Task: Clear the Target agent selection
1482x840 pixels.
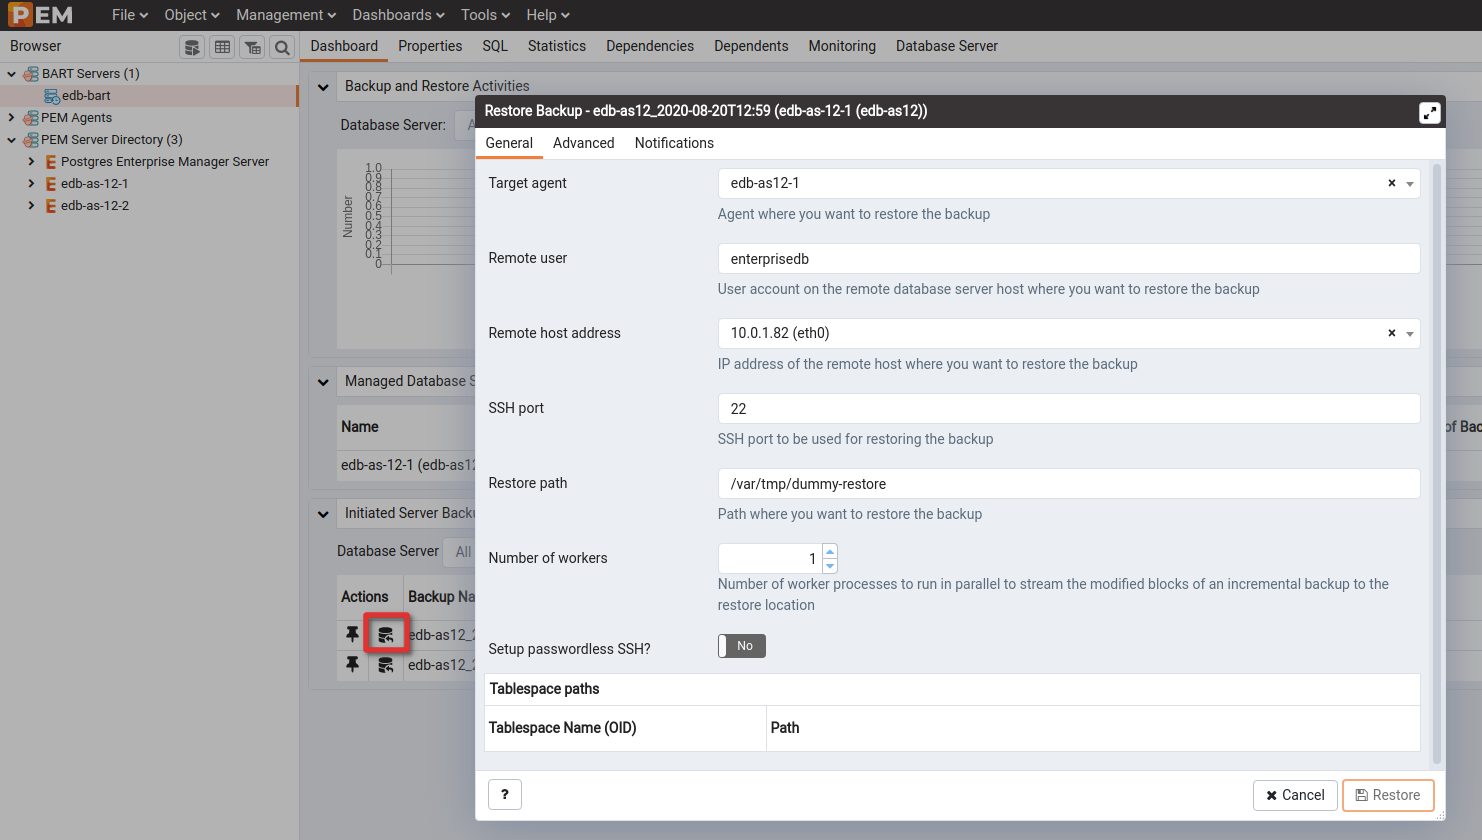Action: [x=1391, y=183]
